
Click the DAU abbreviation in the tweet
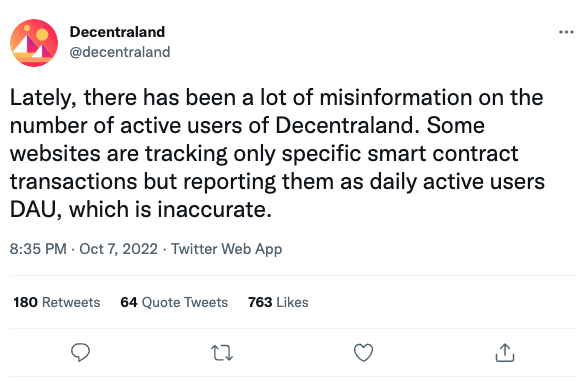pyautogui.click(x=33, y=209)
